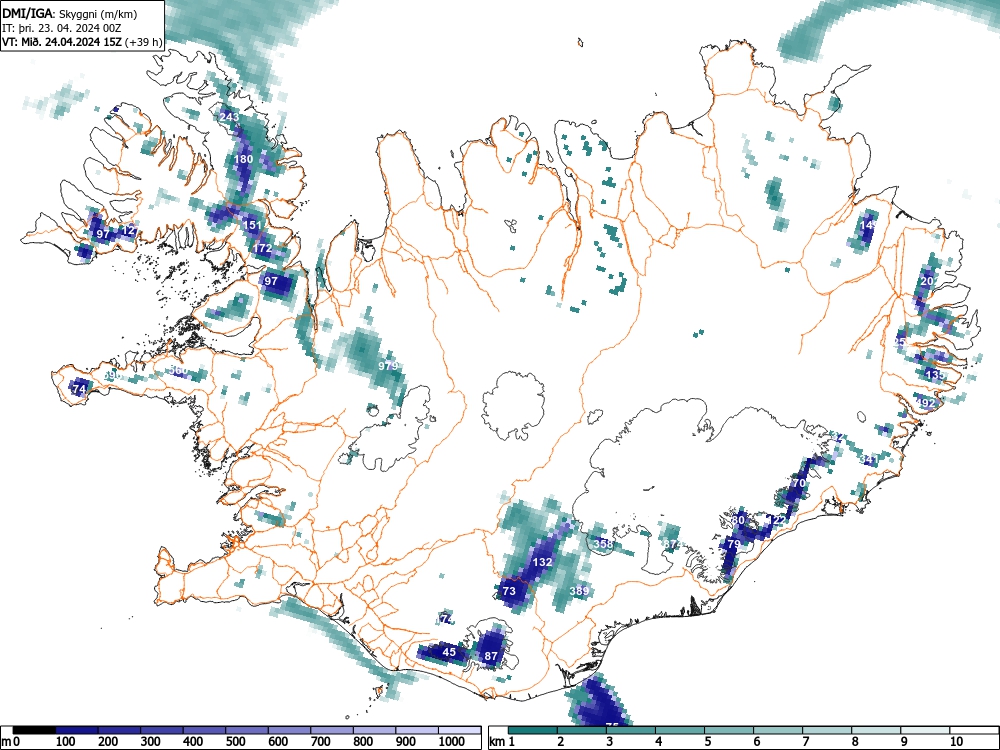Click the 600 m legend color swatch
The width and height of the screenshot is (1000, 750).
tap(290, 730)
